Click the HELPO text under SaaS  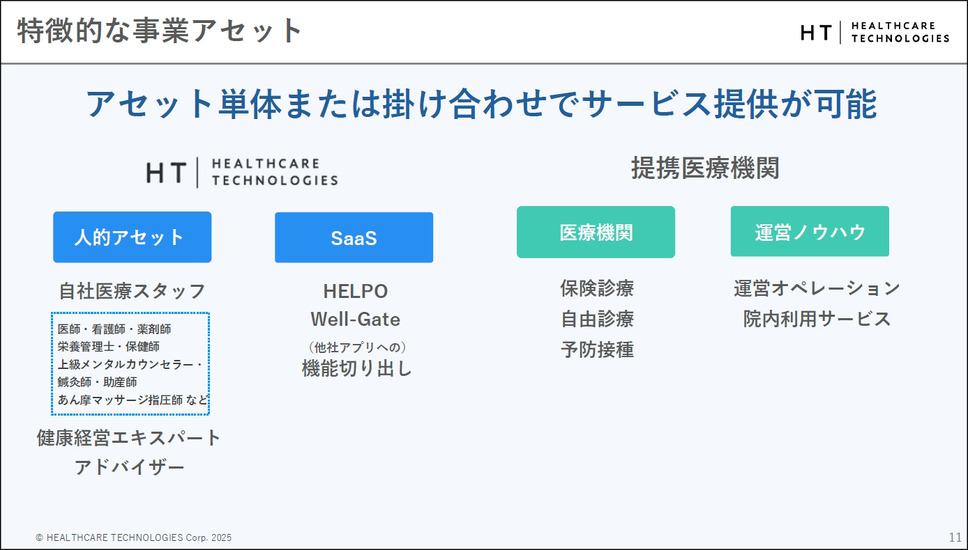(x=355, y=291)
